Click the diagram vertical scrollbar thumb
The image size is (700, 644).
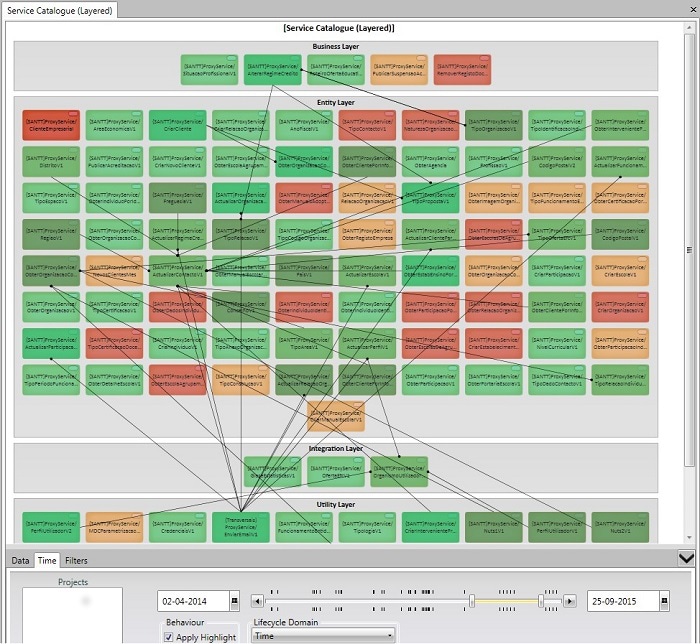click(689, 249)
